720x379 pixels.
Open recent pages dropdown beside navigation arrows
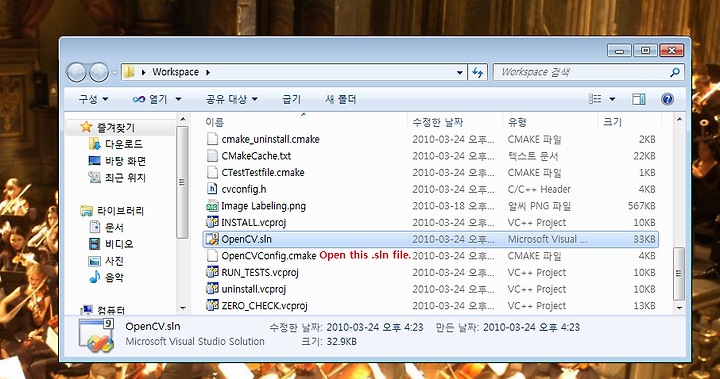click(x=114, y=73)
